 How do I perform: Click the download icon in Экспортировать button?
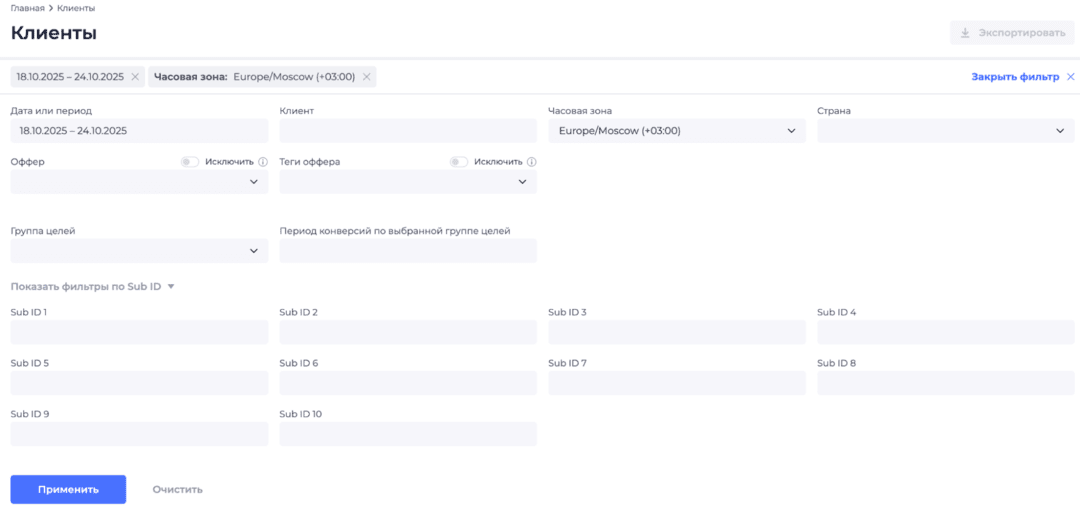965,33
